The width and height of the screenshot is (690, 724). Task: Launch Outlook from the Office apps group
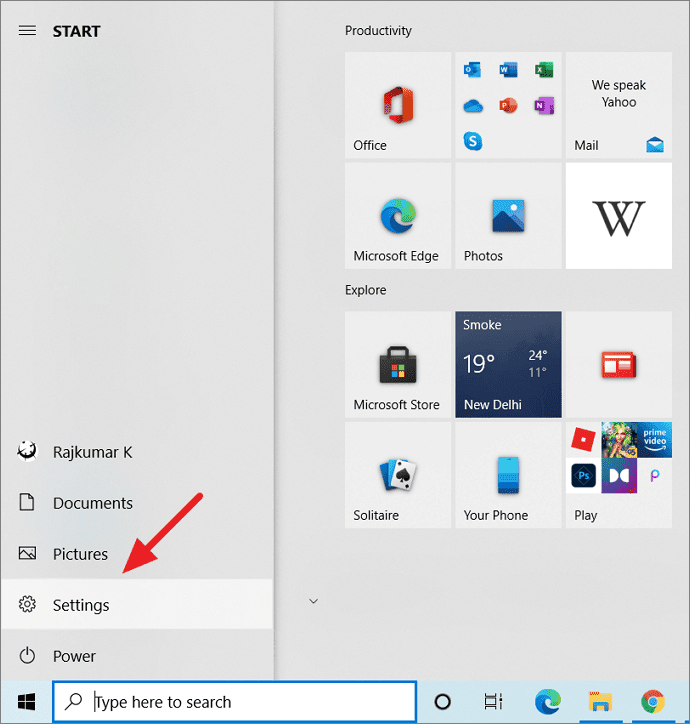point(472,70)
